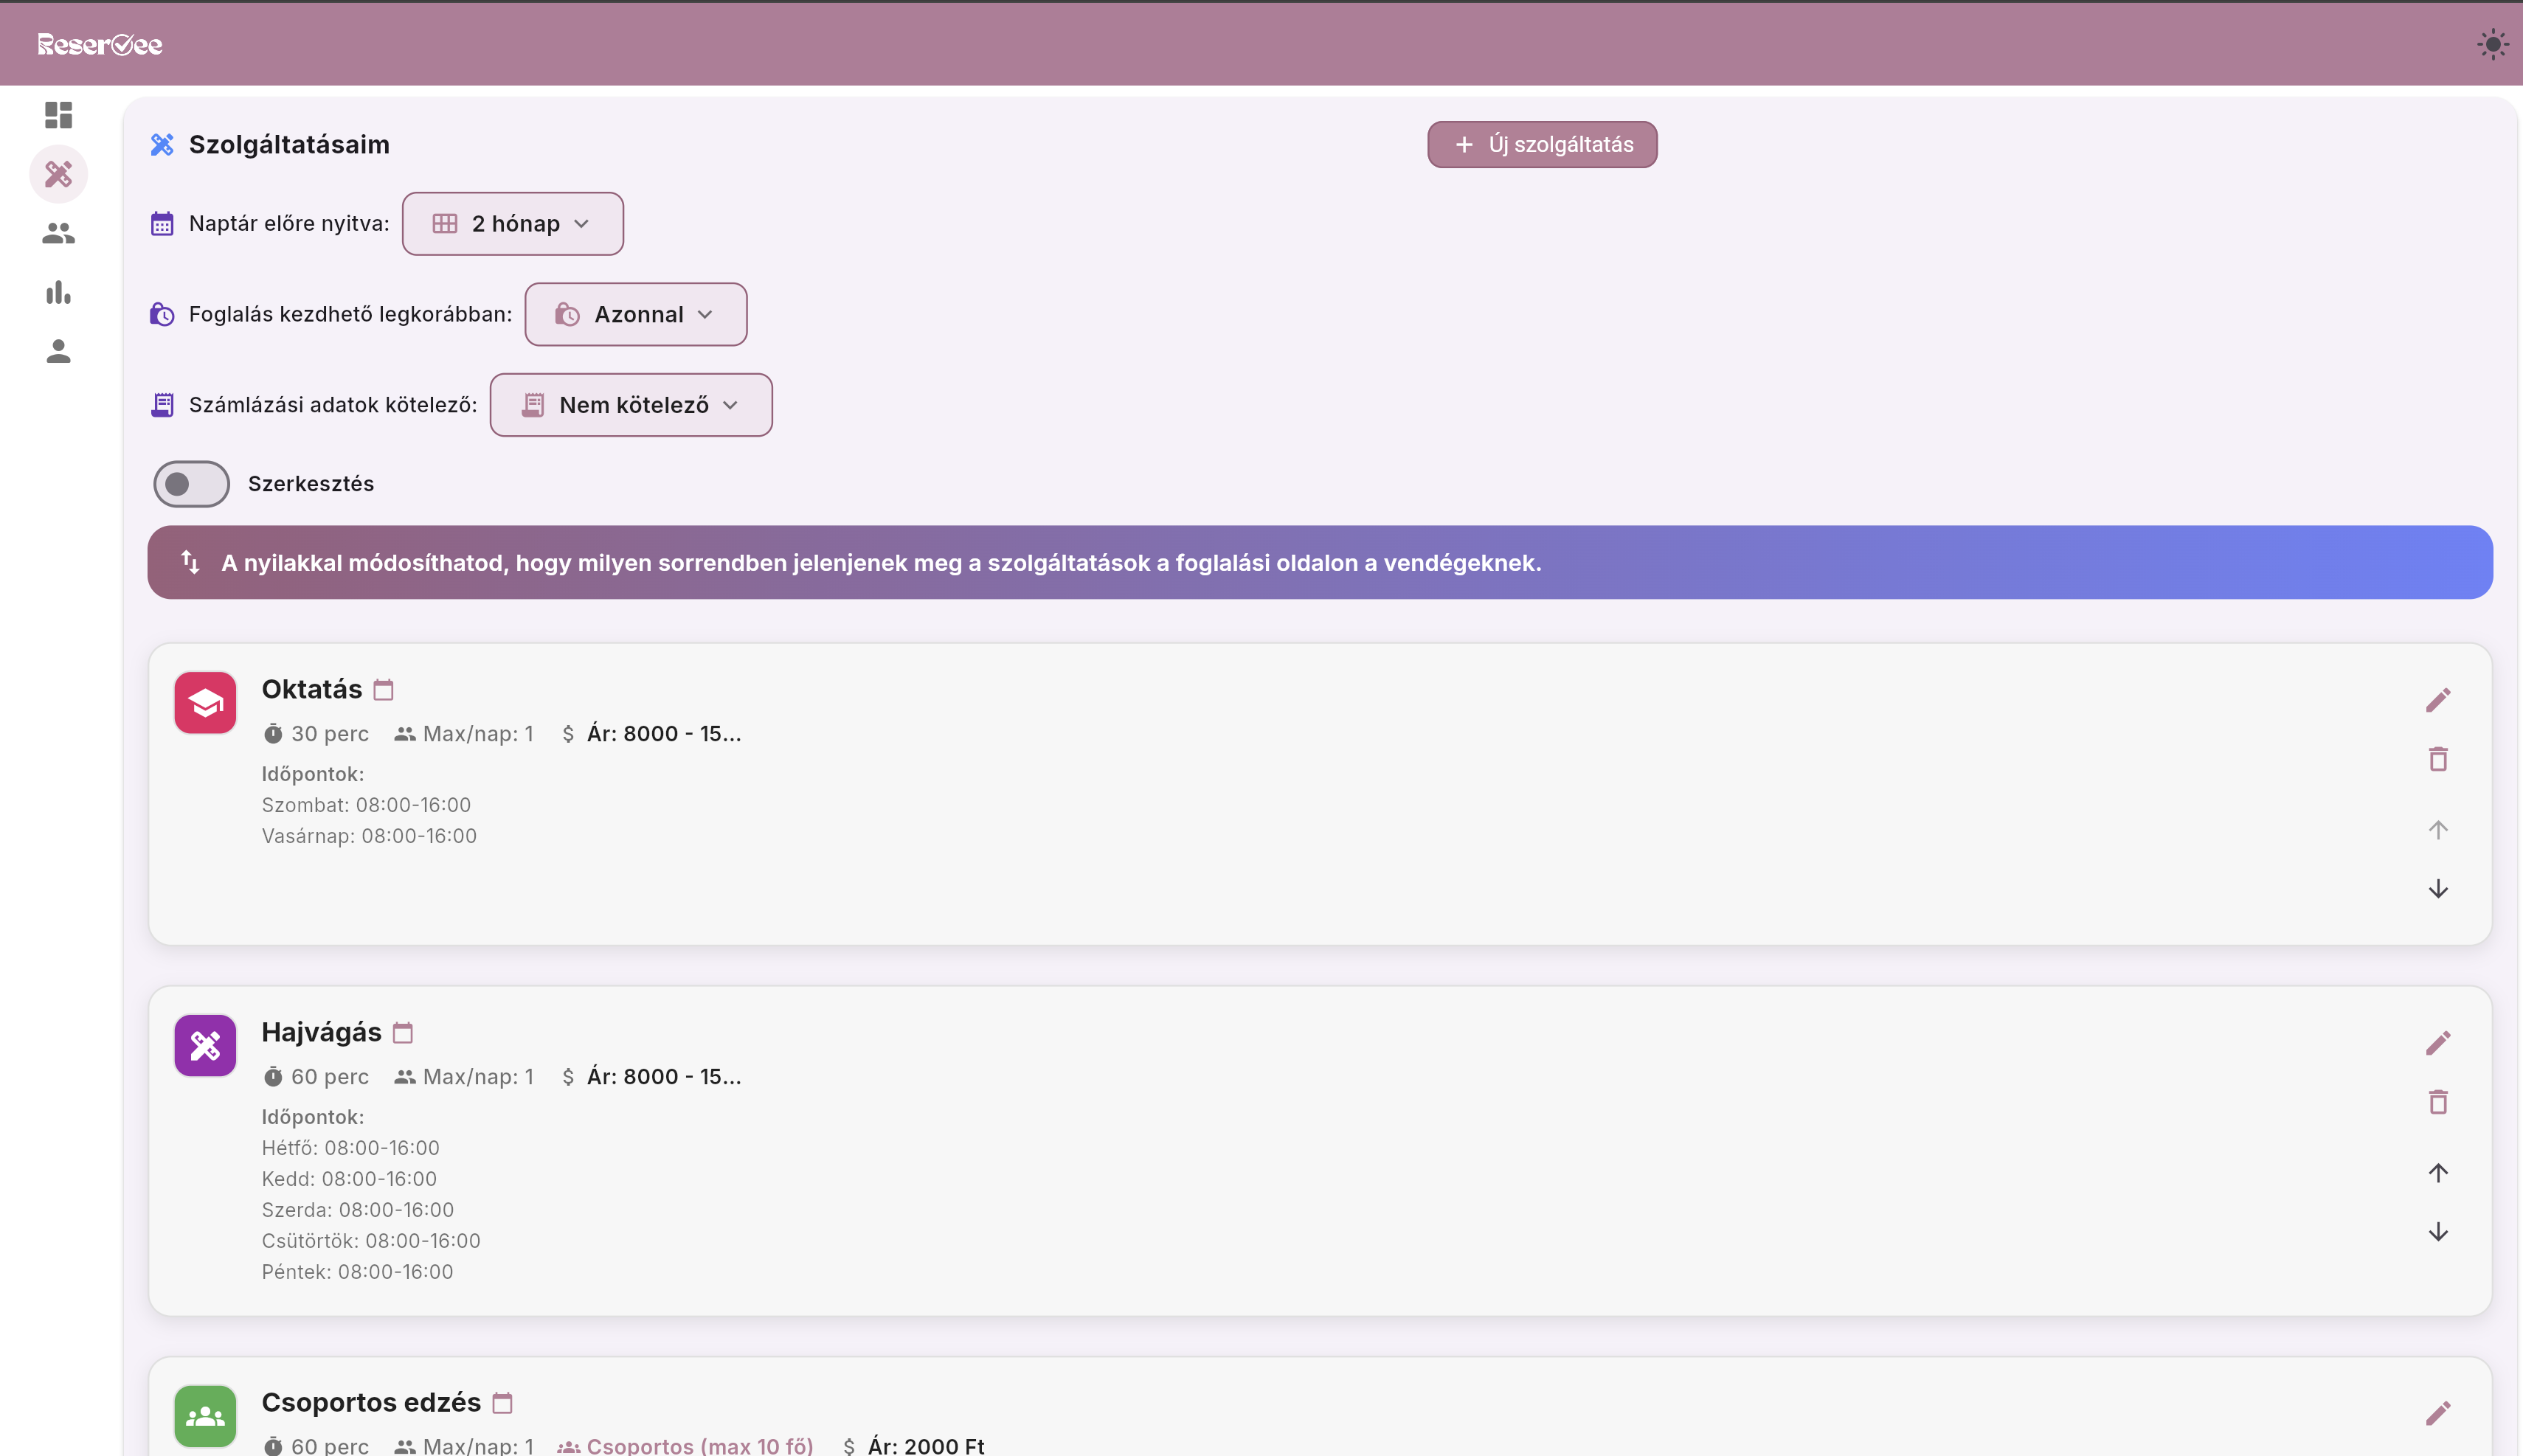Click the ReserVee logo
This screenshot has height=1456, width=2523.
[x=100, y=44]
